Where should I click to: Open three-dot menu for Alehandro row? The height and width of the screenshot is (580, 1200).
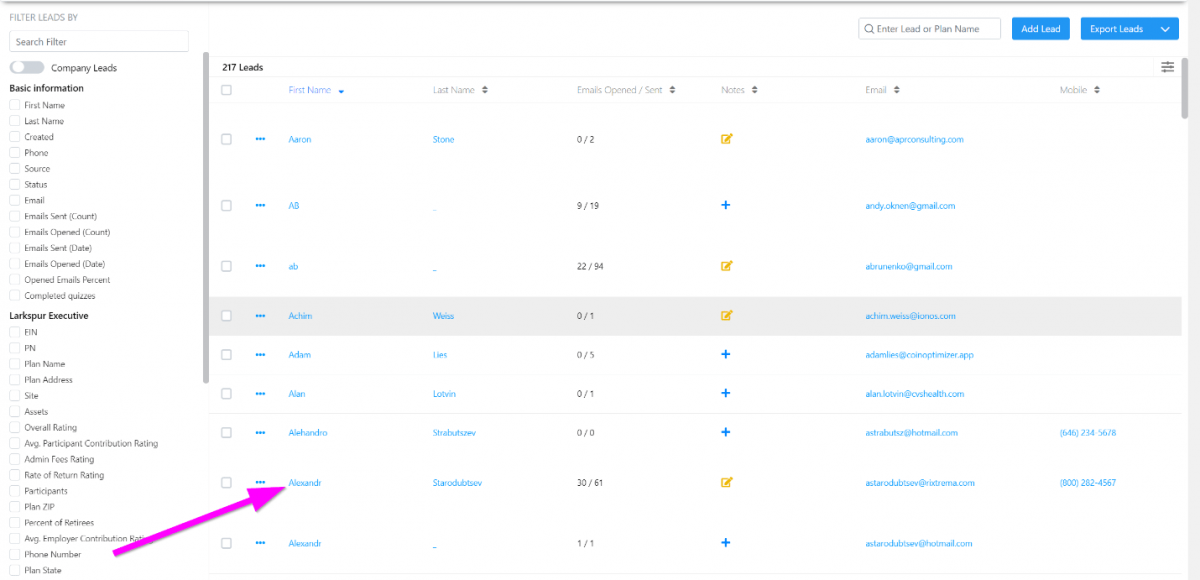point(260,433)
